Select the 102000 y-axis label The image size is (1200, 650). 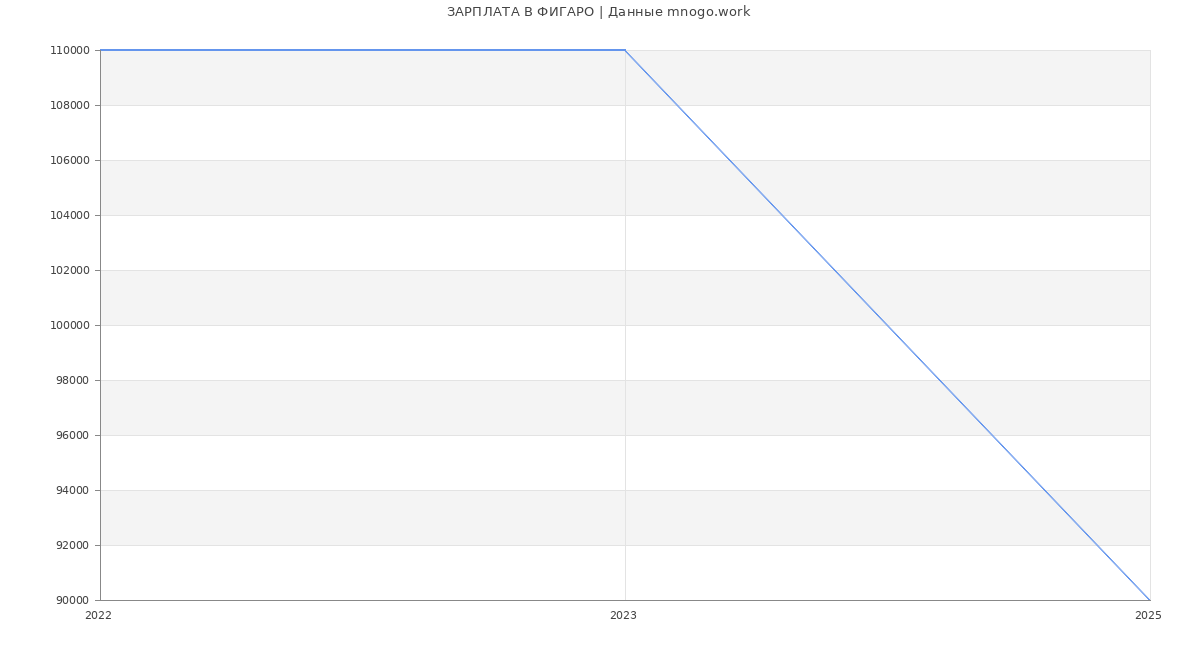(70, 271)
